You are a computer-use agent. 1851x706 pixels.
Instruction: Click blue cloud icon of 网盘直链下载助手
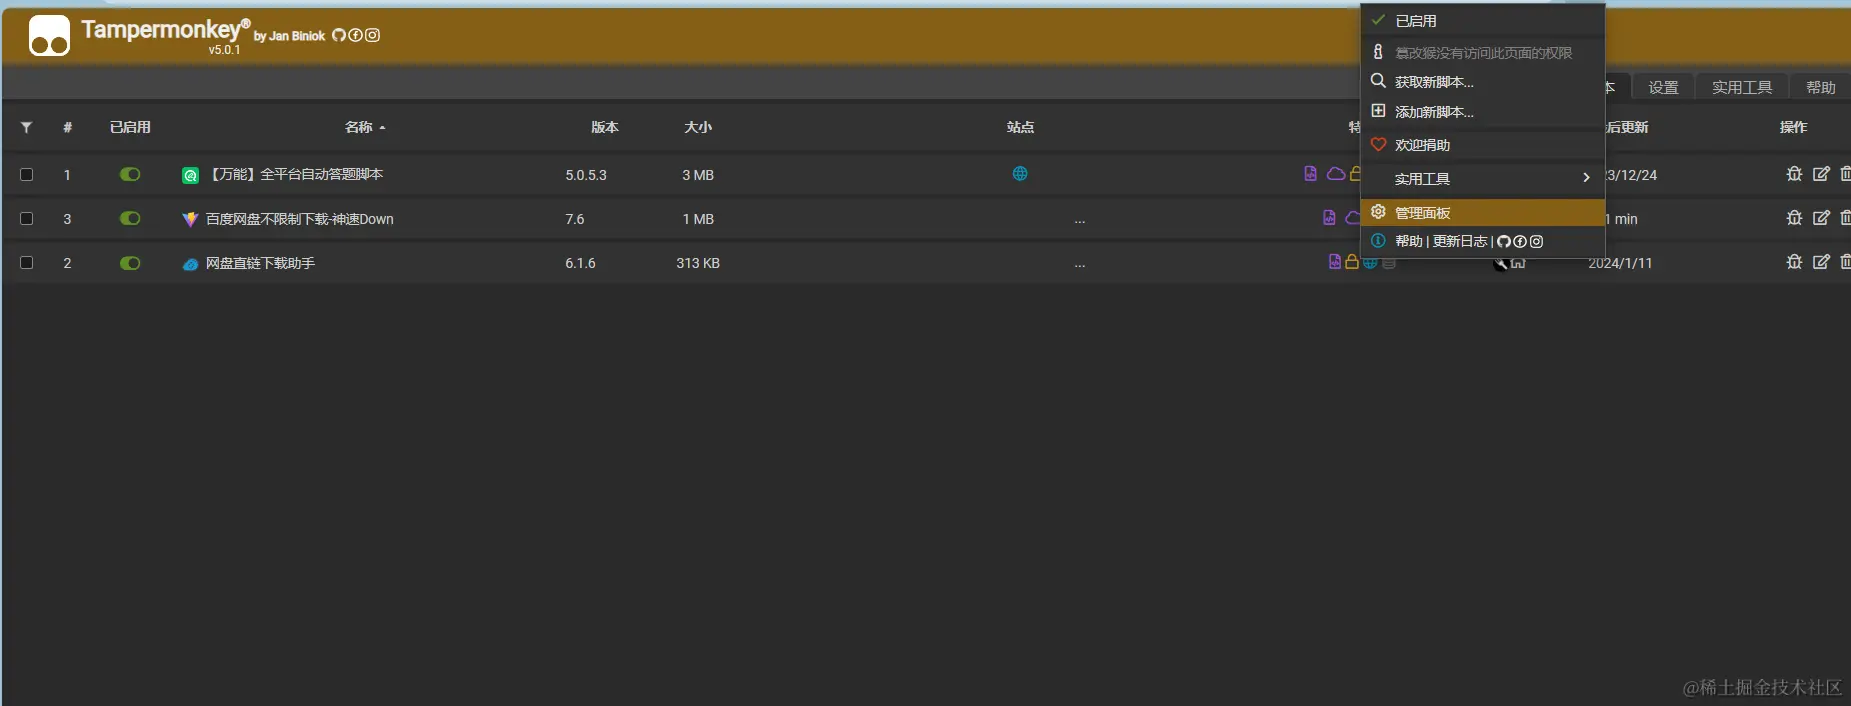click(190, 264)
